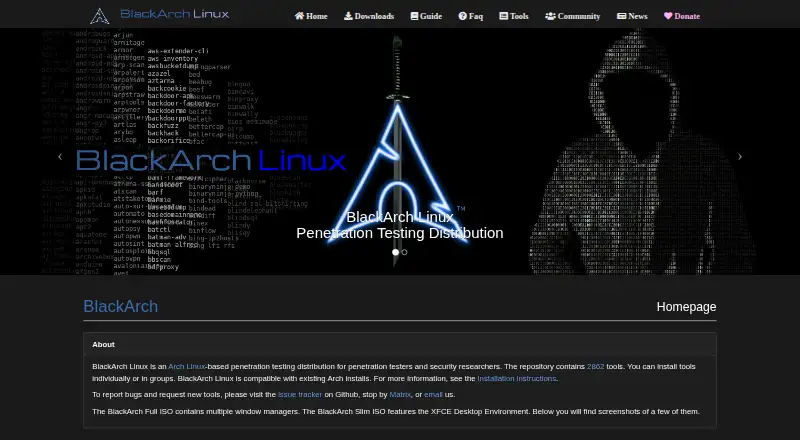This screenshot has height=440, width=800.
Task: Click the Penetration Testing Distribution caption
Action: click(x=399, y=233)
